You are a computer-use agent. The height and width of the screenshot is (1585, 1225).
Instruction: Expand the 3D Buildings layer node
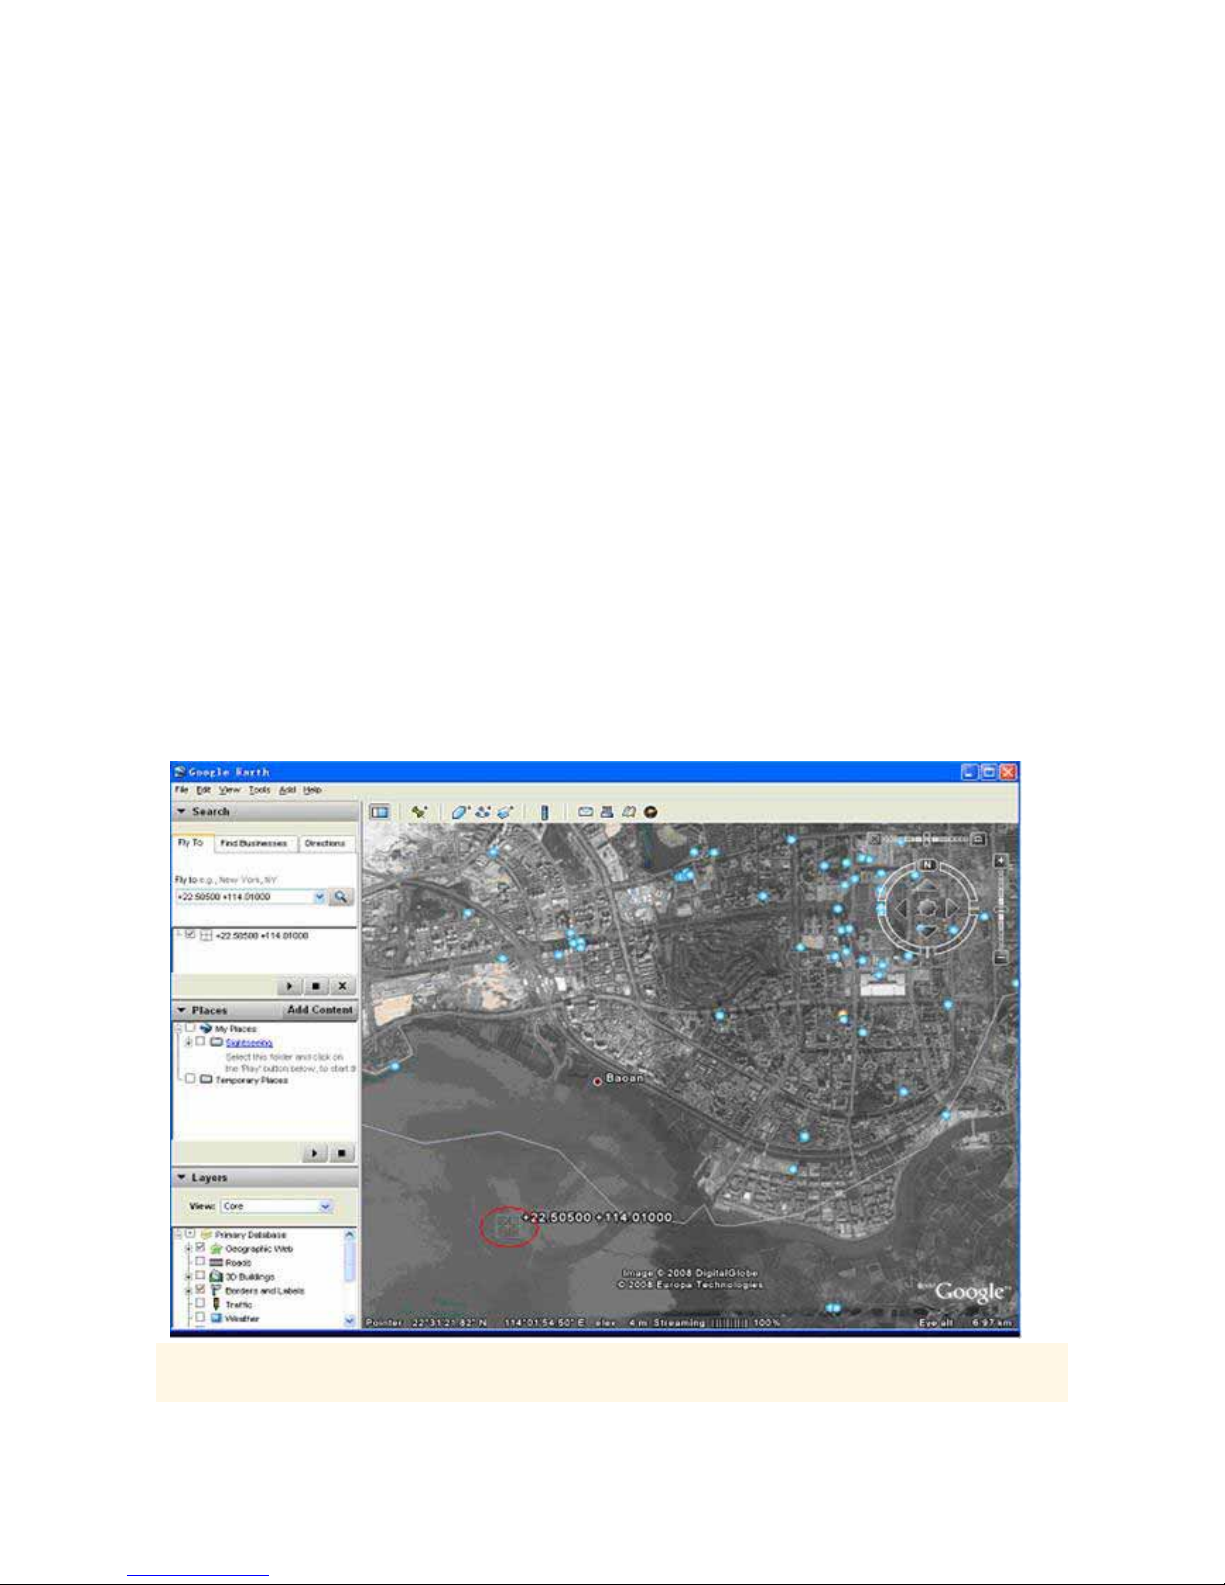188,1277
